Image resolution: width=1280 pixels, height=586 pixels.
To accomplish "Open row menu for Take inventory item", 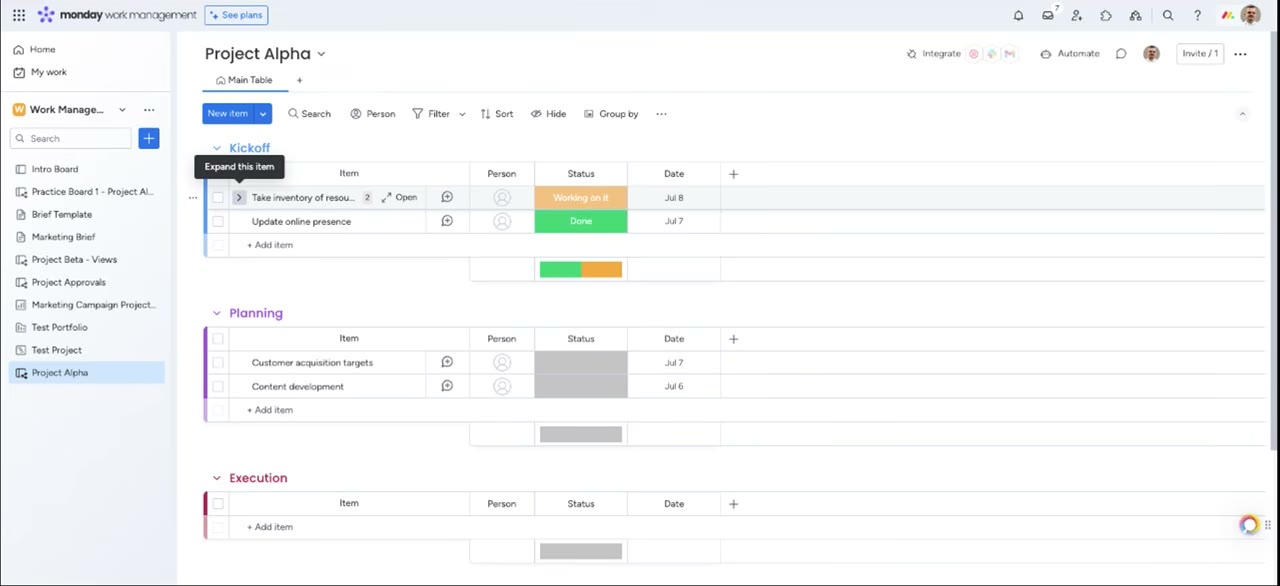I will click(193, 198).
